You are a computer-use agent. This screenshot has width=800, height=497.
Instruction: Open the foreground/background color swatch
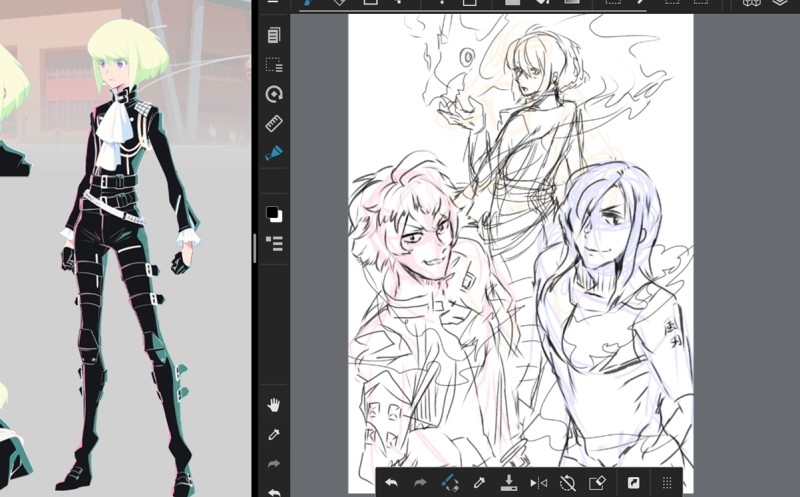tap(274, 214)
